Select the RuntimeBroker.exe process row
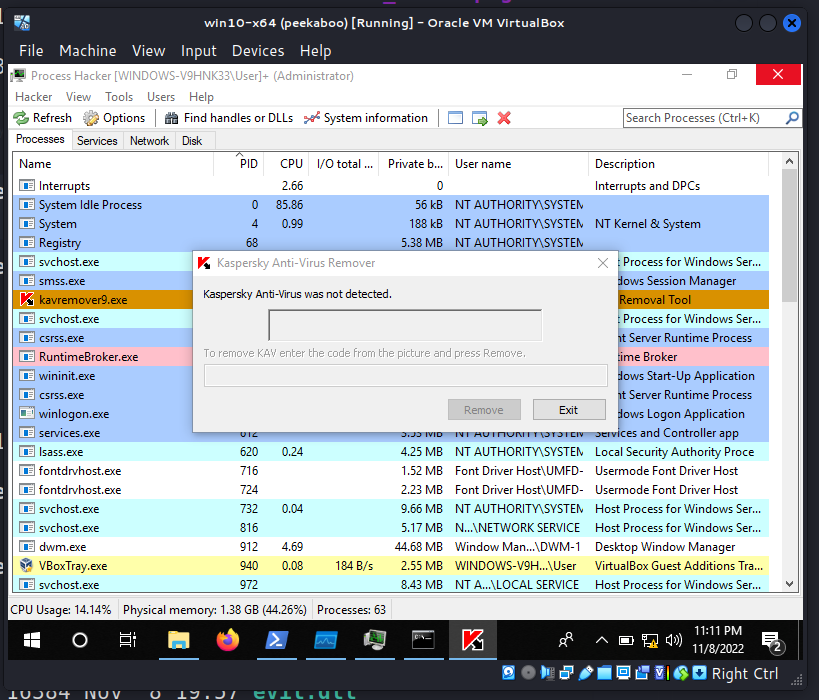 click(391, 357)
